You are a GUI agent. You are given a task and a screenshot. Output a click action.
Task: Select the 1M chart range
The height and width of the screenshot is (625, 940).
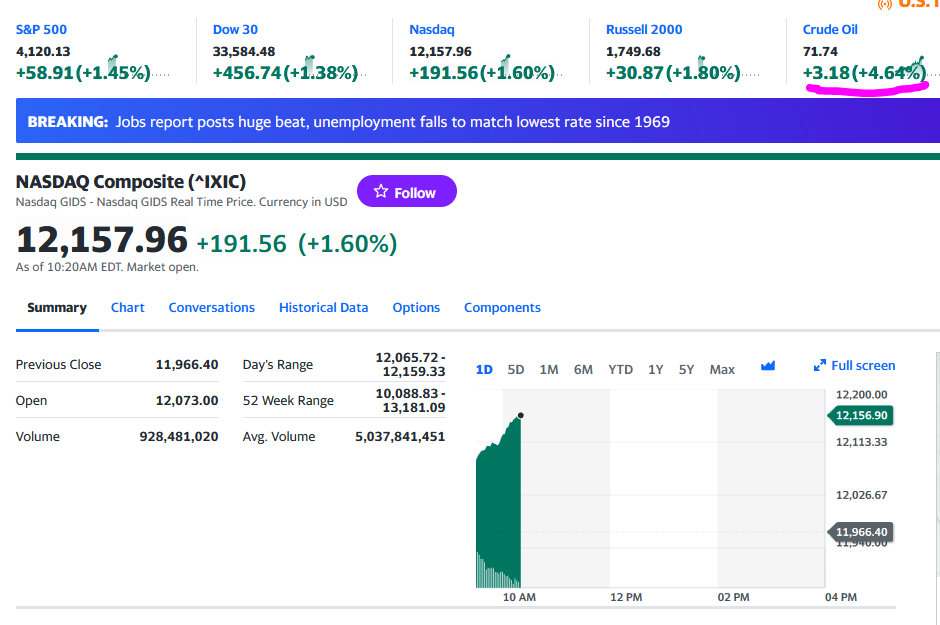coord(549,370)
